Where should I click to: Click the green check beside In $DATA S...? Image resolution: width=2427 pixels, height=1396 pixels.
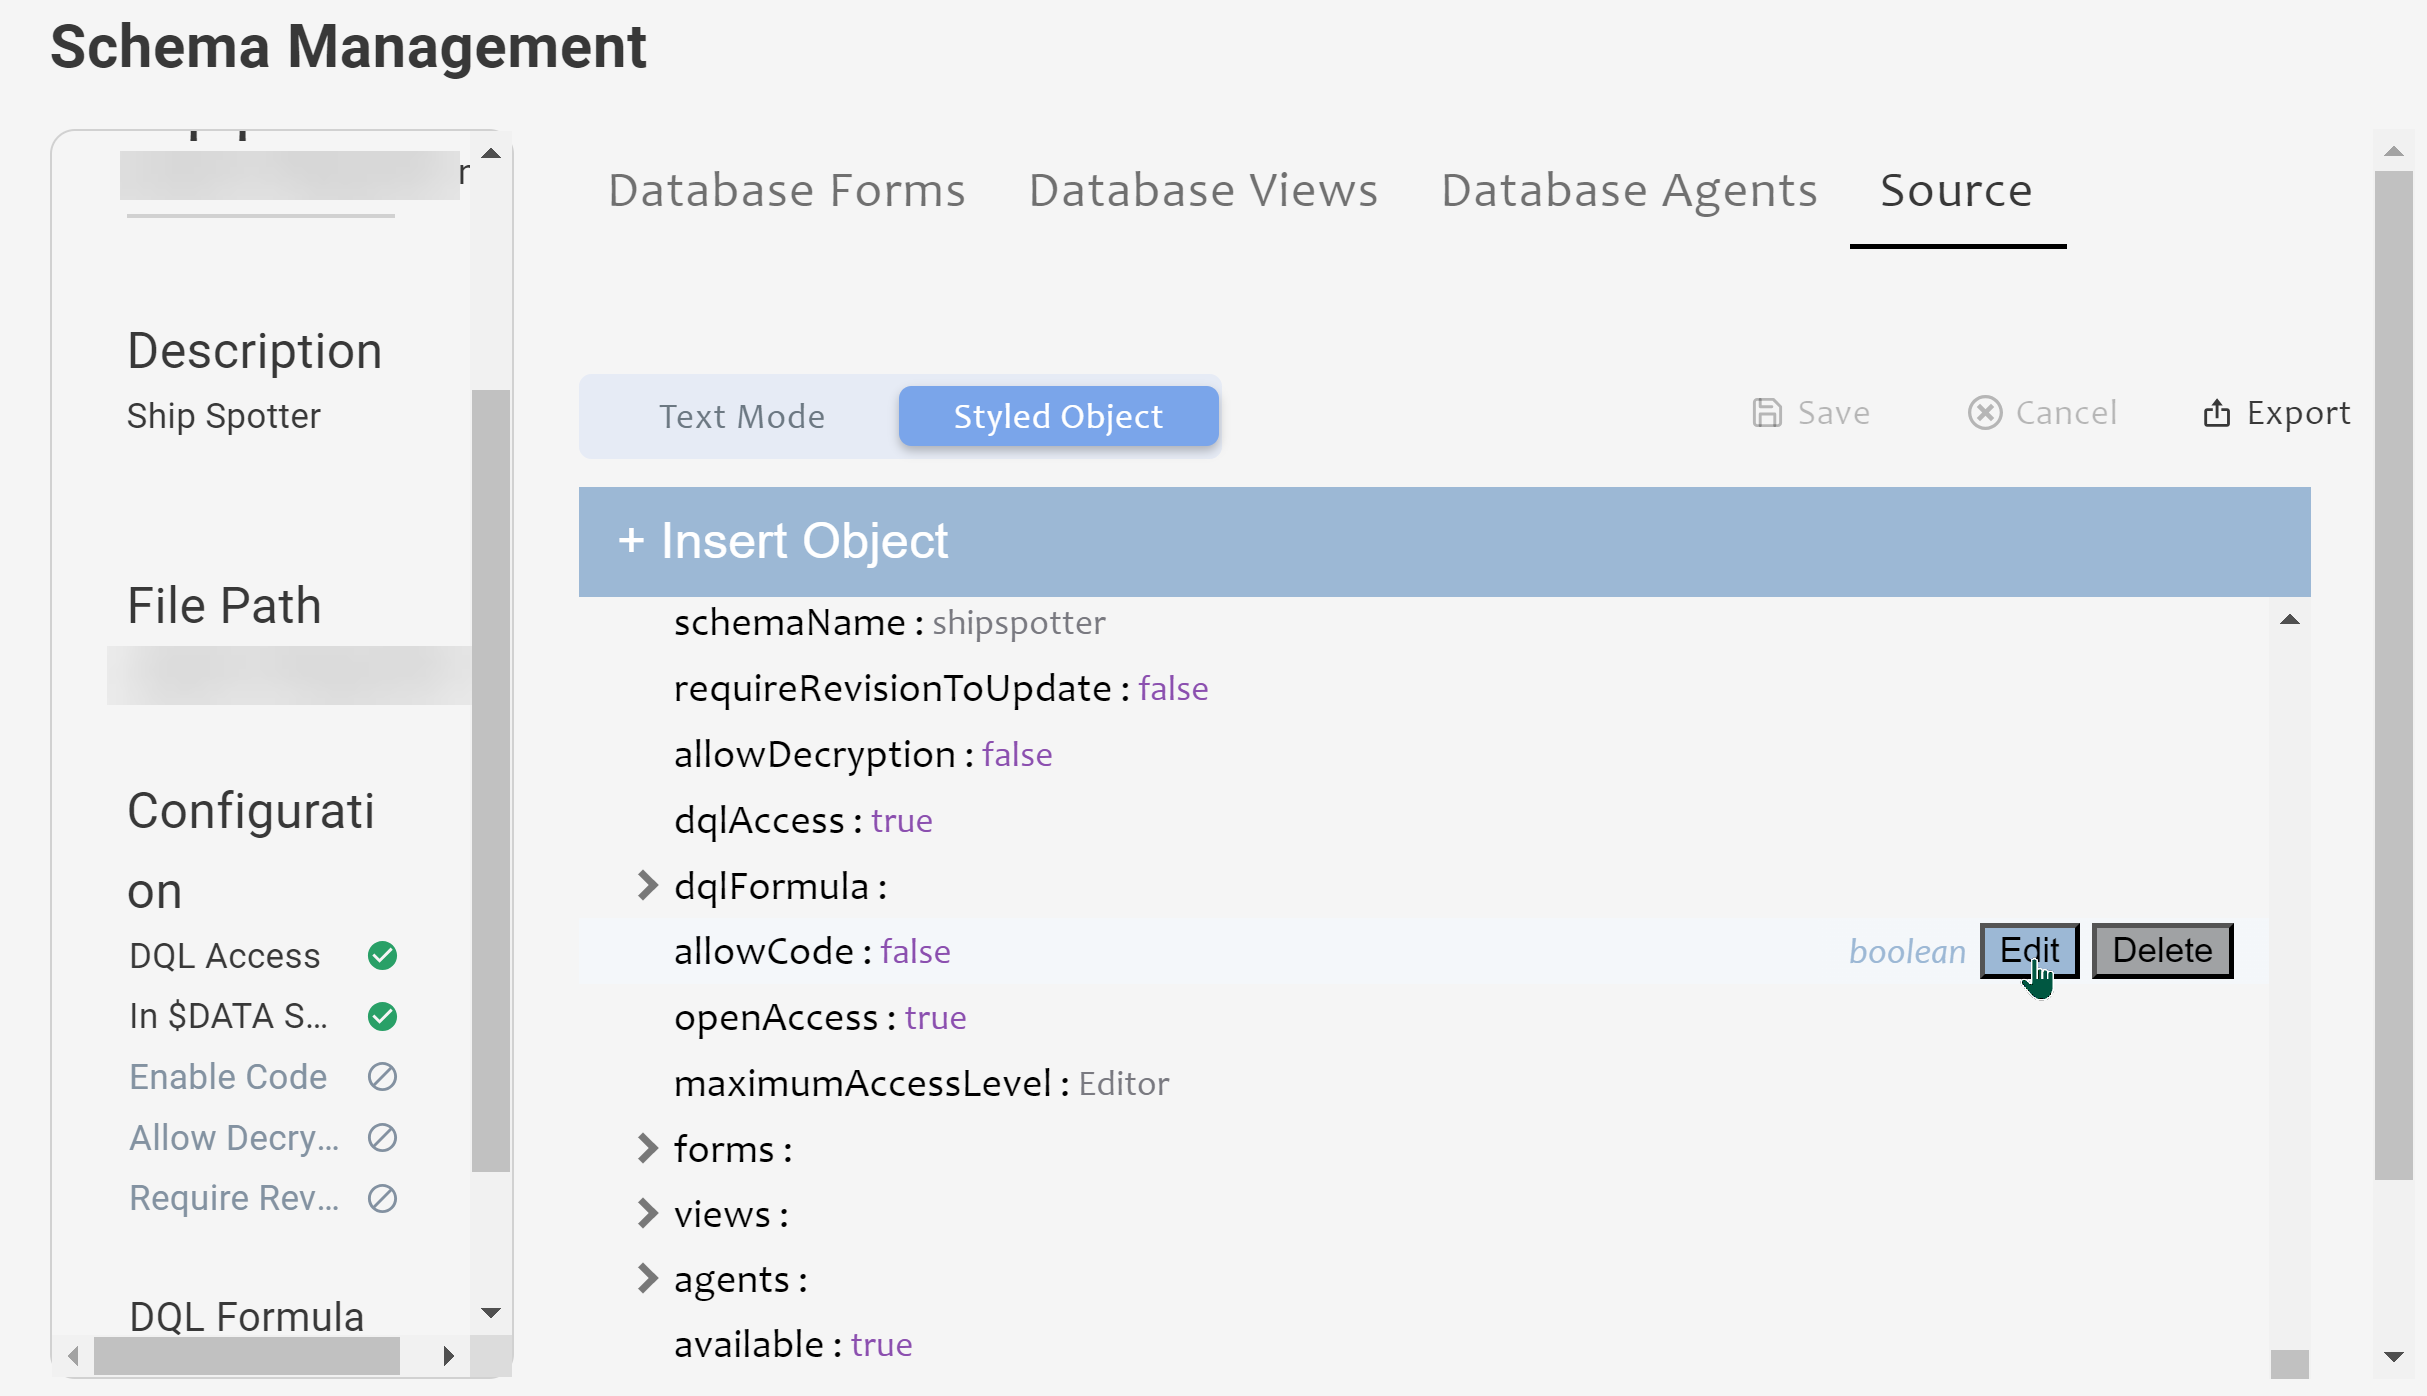tap(382, 1017)
